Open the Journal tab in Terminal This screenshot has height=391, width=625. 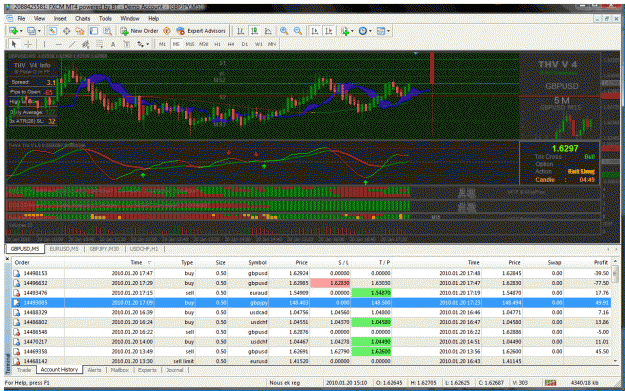click(x=175, y=370)
